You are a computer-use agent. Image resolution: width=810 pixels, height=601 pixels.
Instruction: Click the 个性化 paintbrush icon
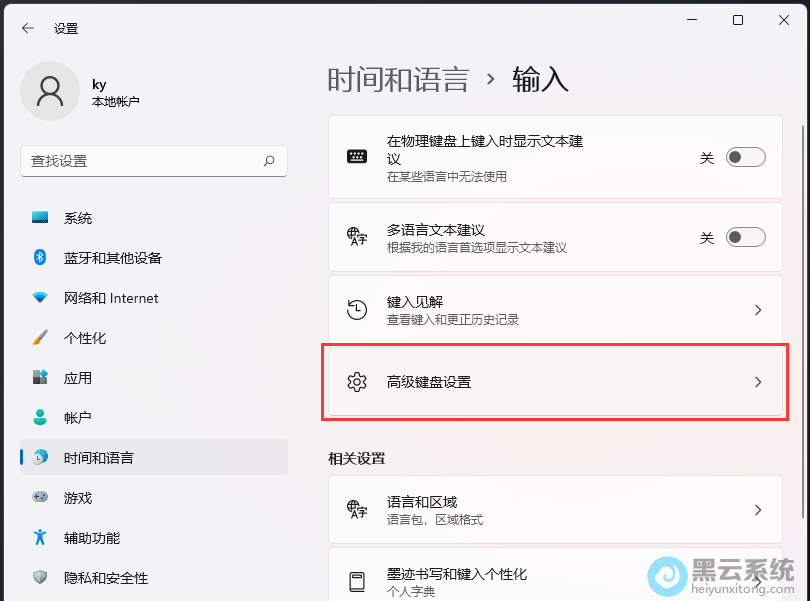(40, 338)
